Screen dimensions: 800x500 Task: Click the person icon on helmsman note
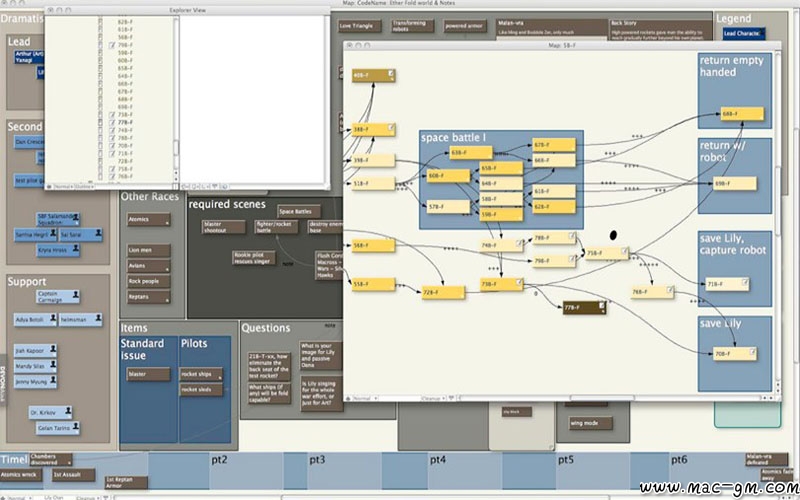coord(98,318)
